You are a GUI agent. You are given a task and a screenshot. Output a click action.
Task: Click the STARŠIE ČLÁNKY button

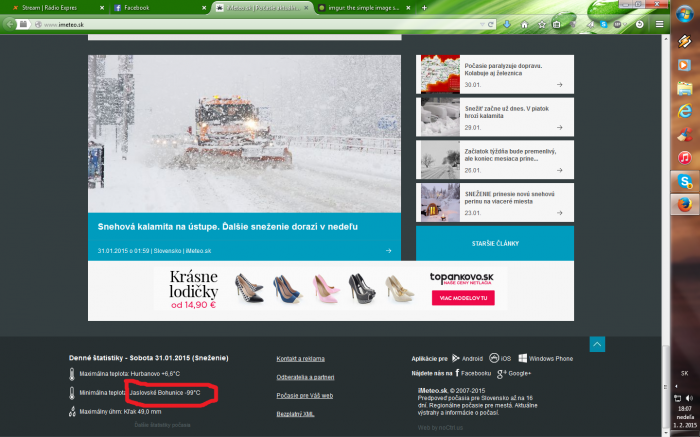[495, 243]
